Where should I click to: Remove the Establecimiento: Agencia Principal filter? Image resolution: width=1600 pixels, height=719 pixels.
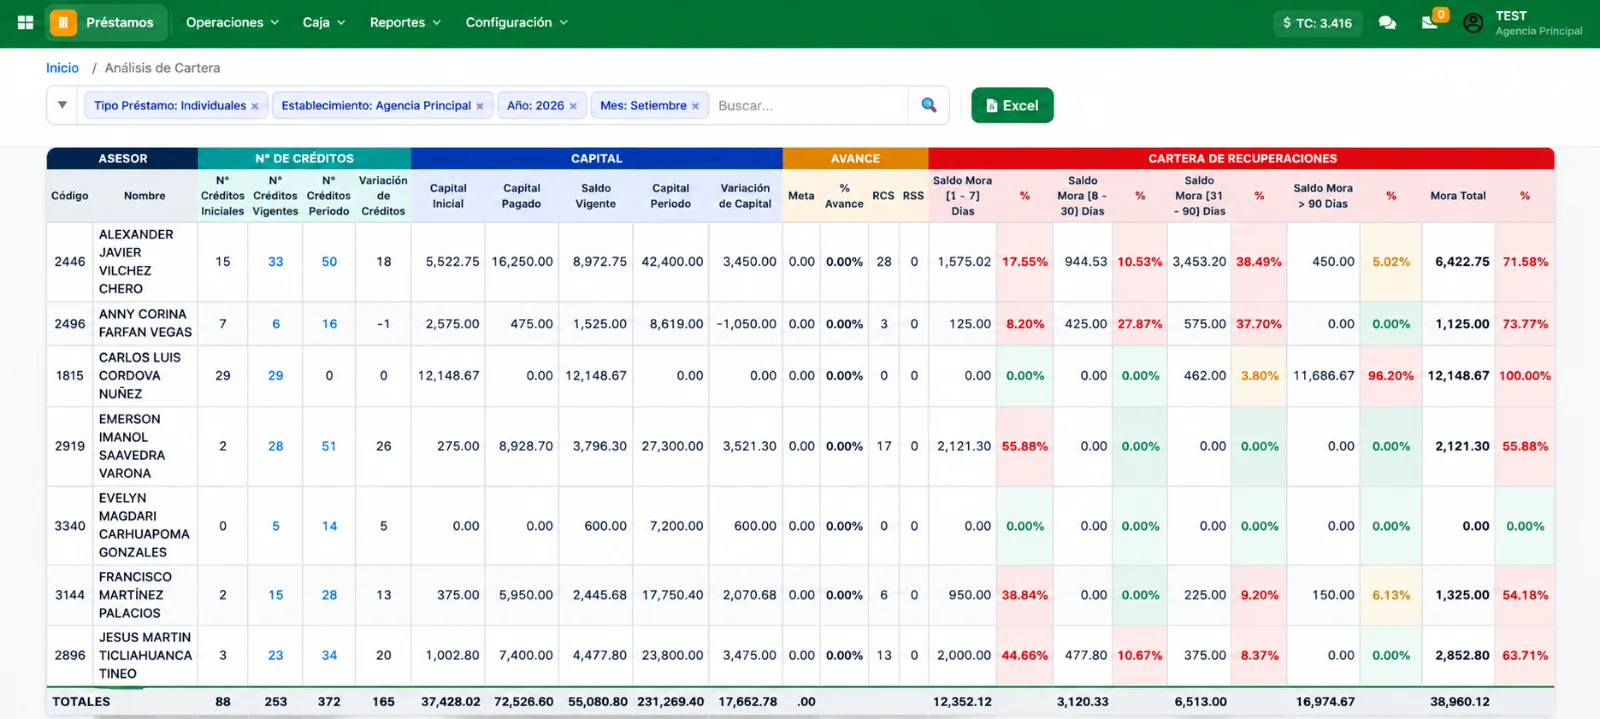coord(480,106)
